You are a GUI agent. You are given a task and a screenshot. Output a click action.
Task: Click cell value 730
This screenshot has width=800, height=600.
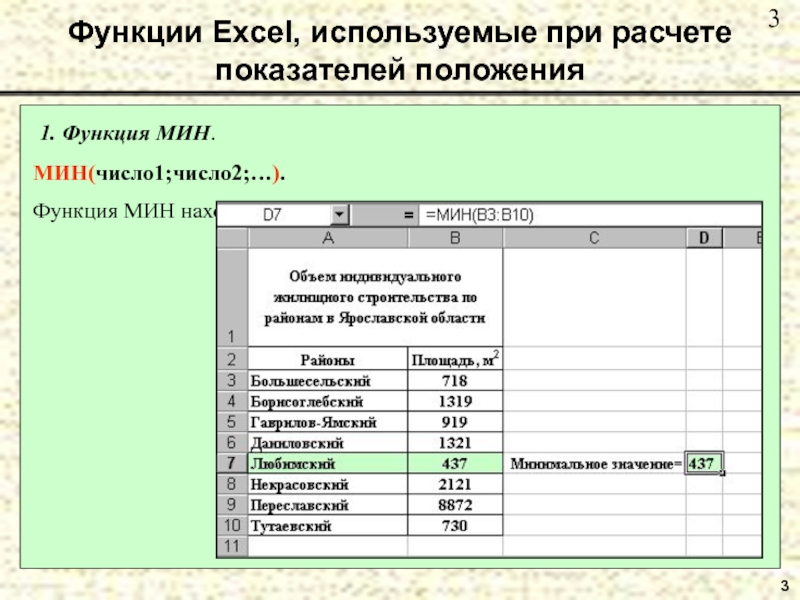pyautogui.click(x=455, y=525)
